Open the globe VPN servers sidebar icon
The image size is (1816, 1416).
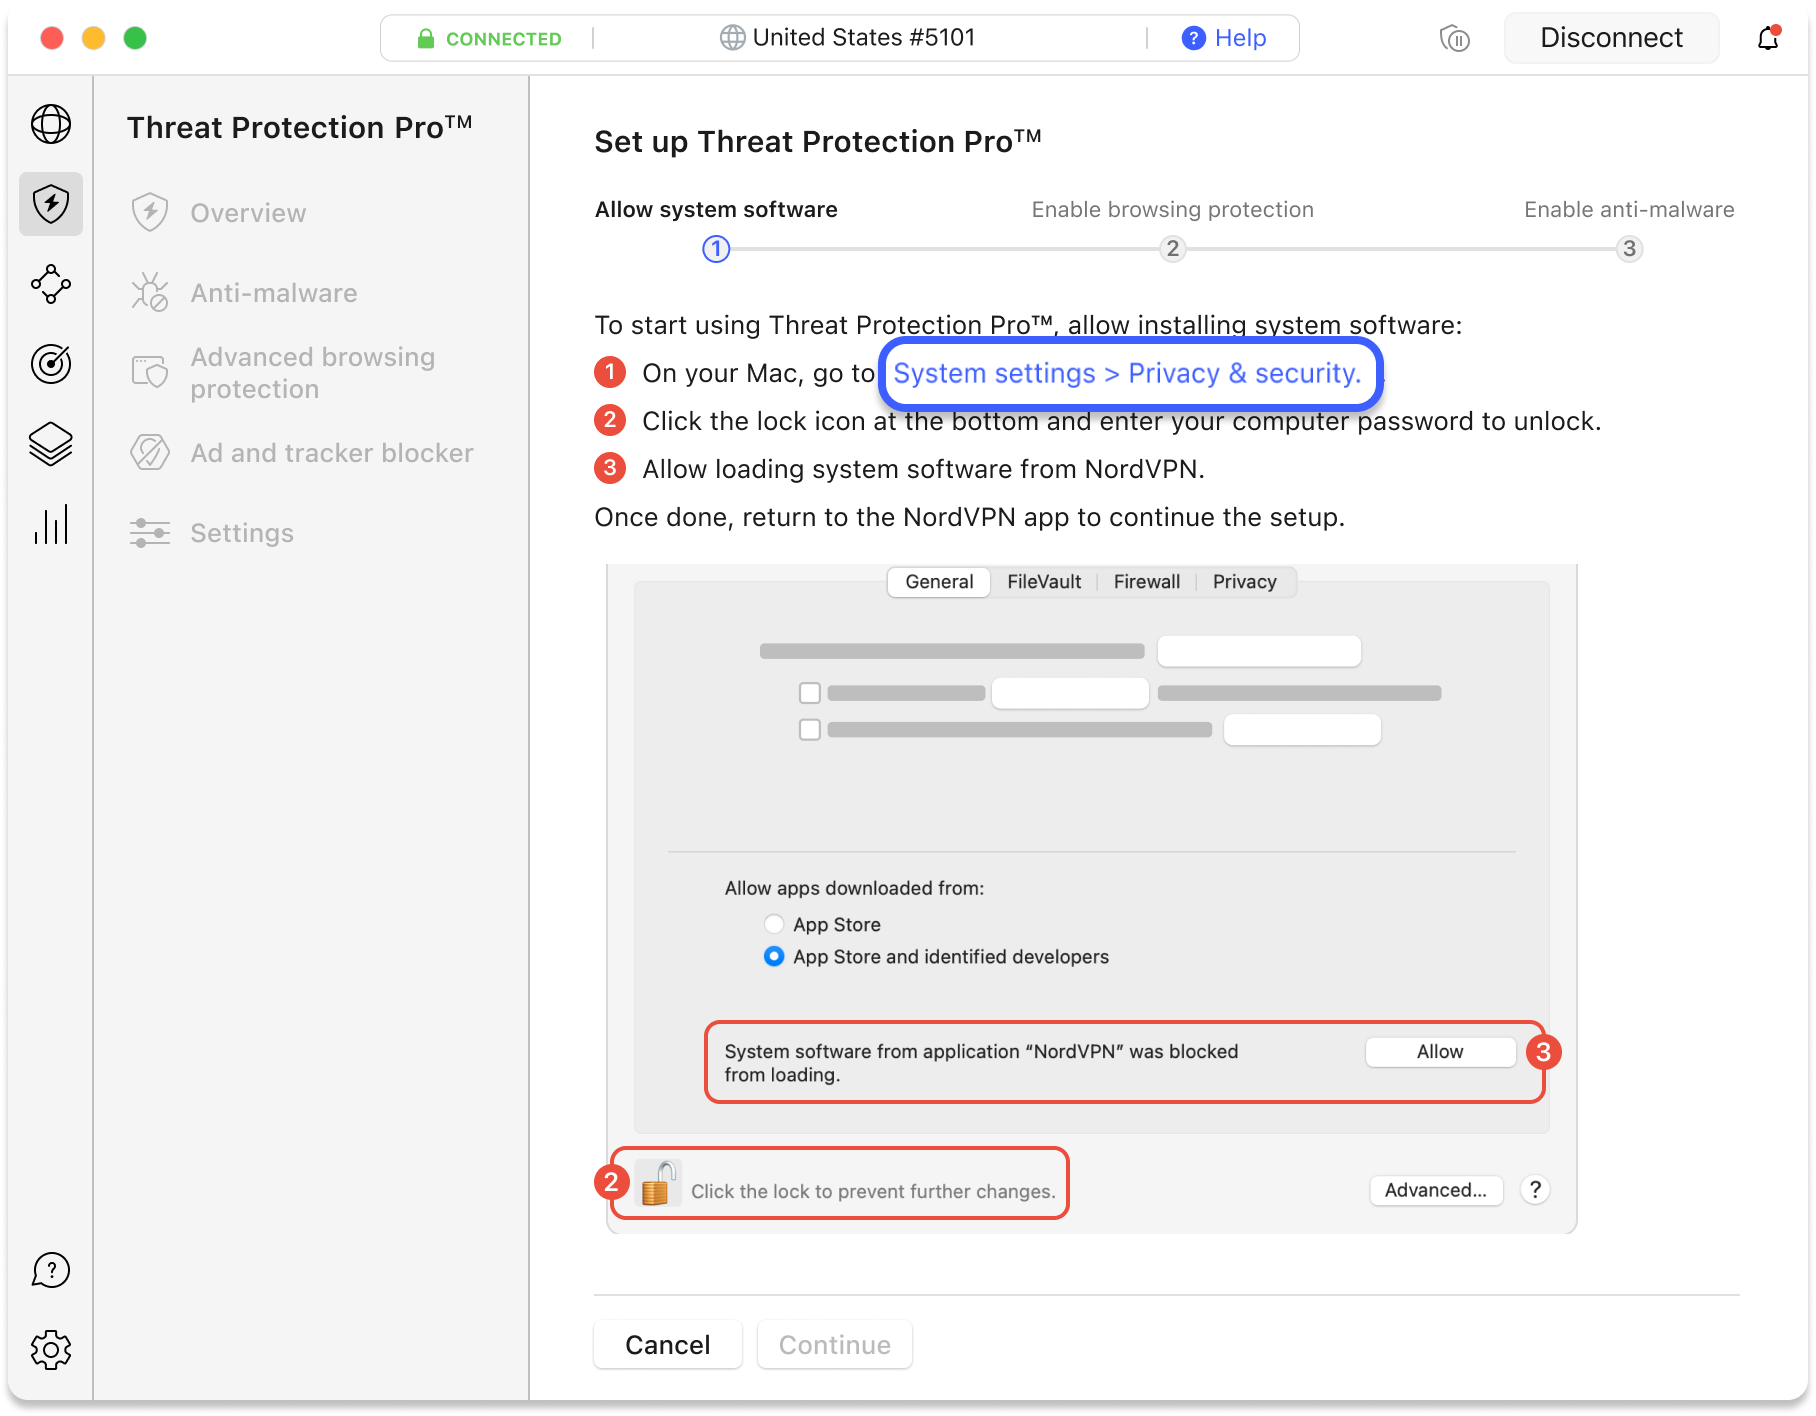pyautogui.click(x=51, y=124)
